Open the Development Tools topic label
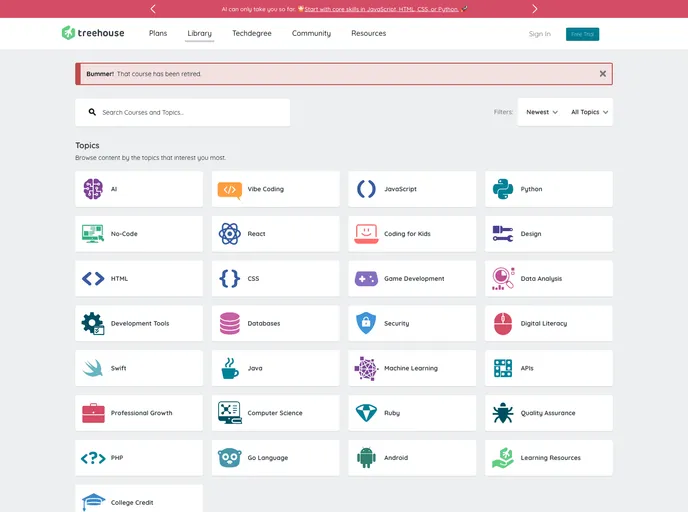The height and width of the screenshot is (512, 688). [140, 323]
